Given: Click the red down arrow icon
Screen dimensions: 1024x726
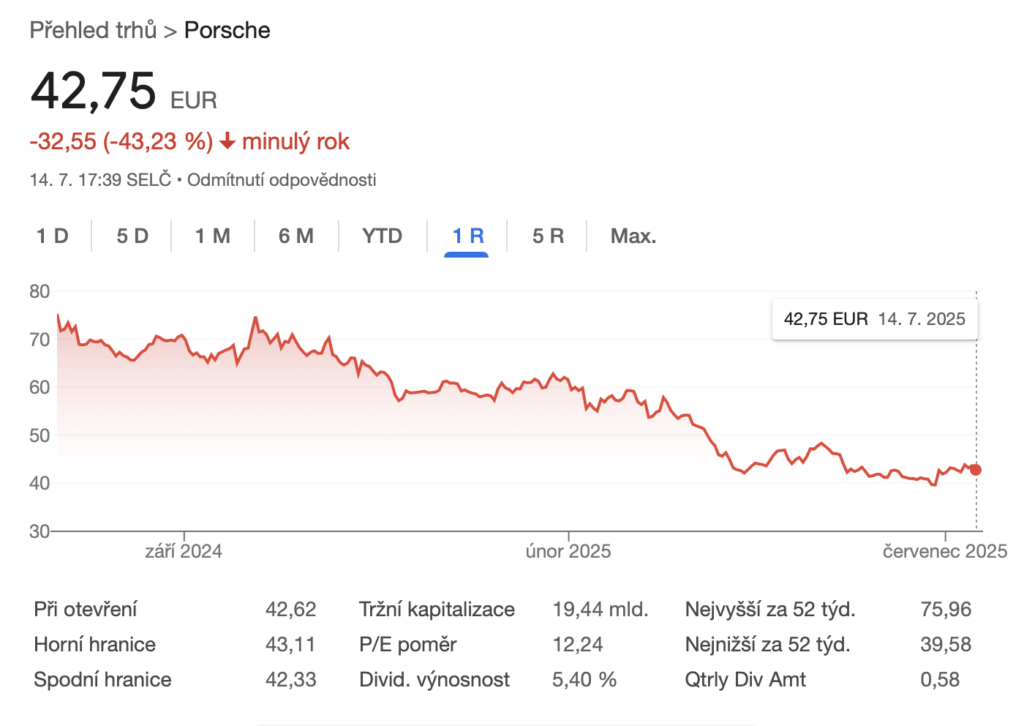Looking at the screenshot, I should tap(227, 142).
